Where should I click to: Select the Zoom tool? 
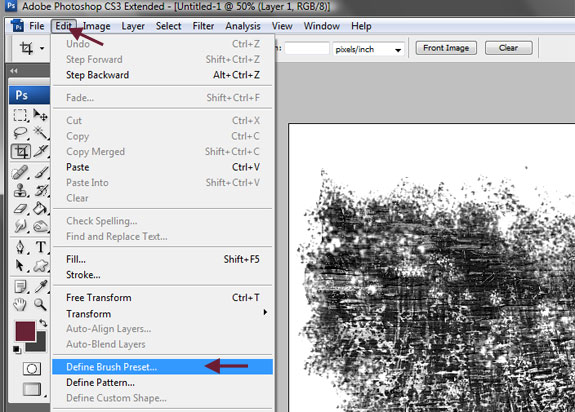(41, 304)
